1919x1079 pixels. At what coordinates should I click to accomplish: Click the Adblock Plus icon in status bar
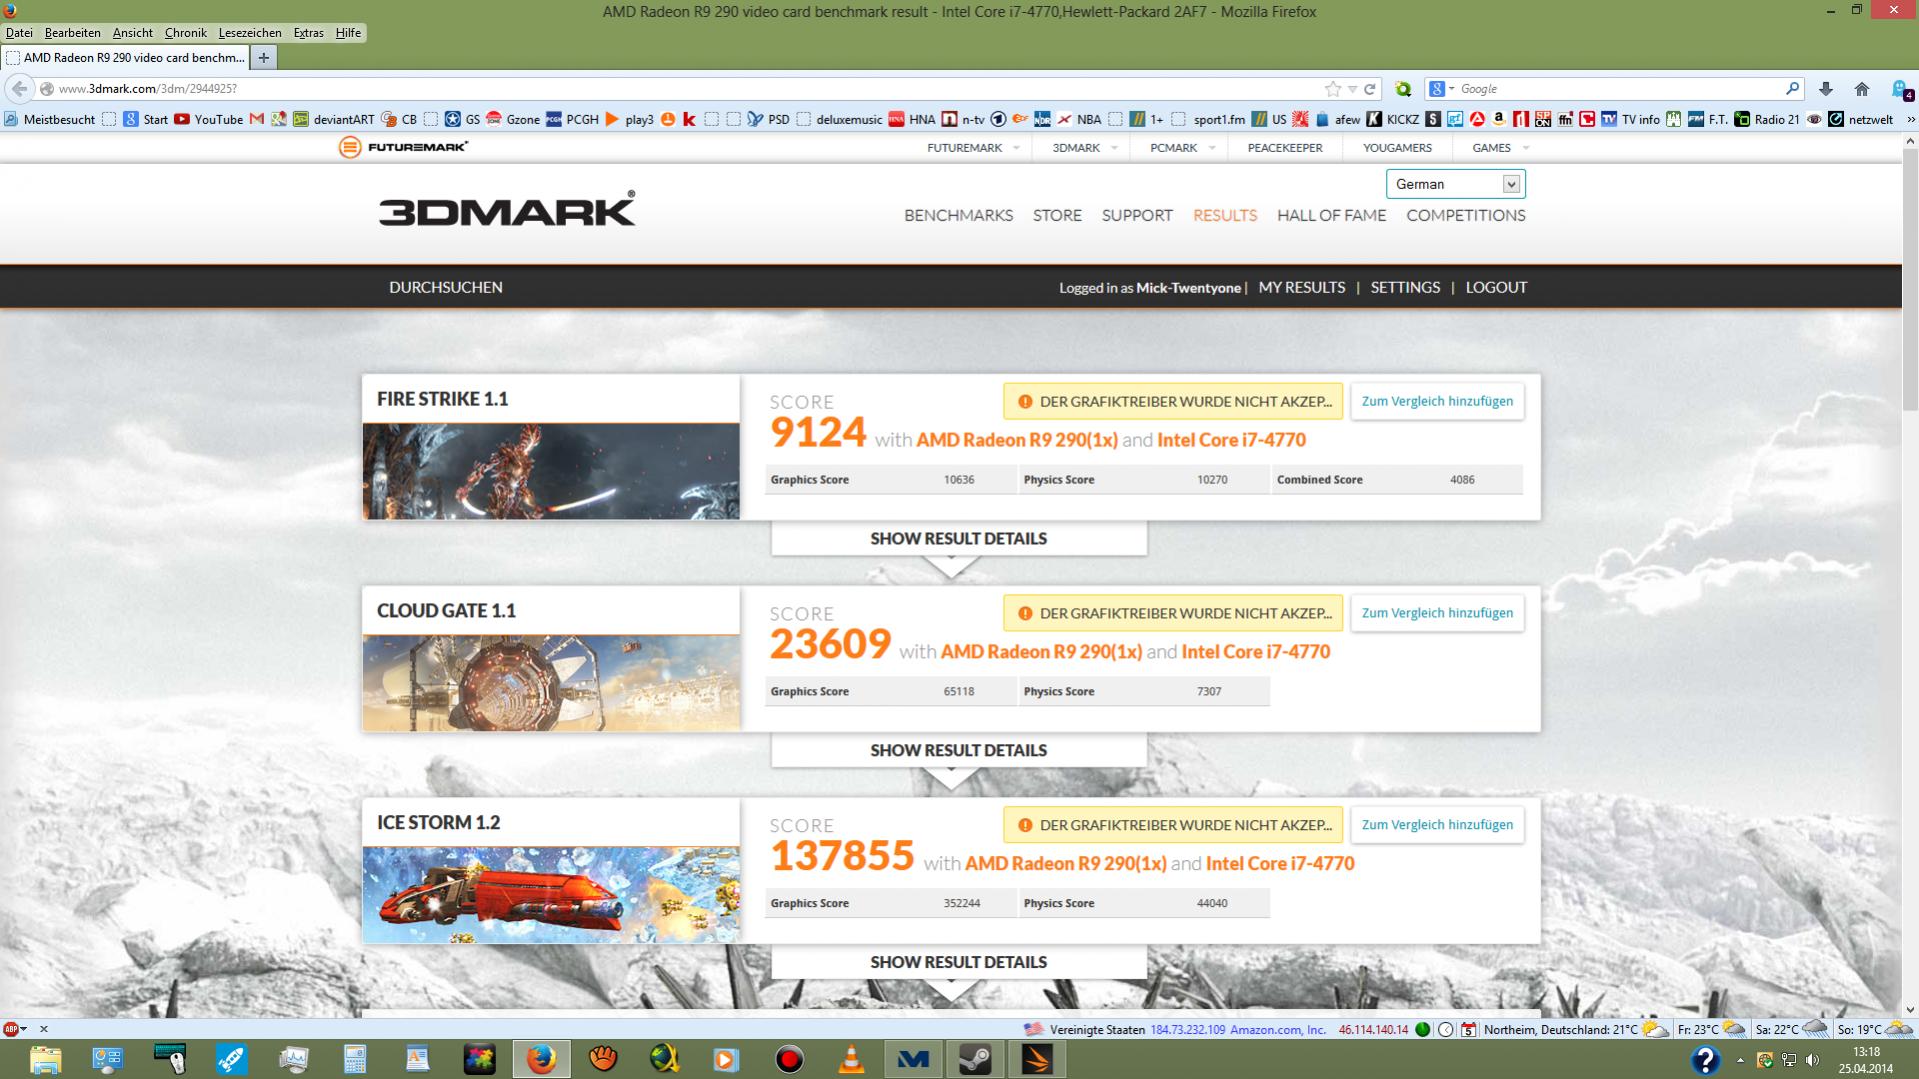pyautogui.click(x=11, y=1028)
